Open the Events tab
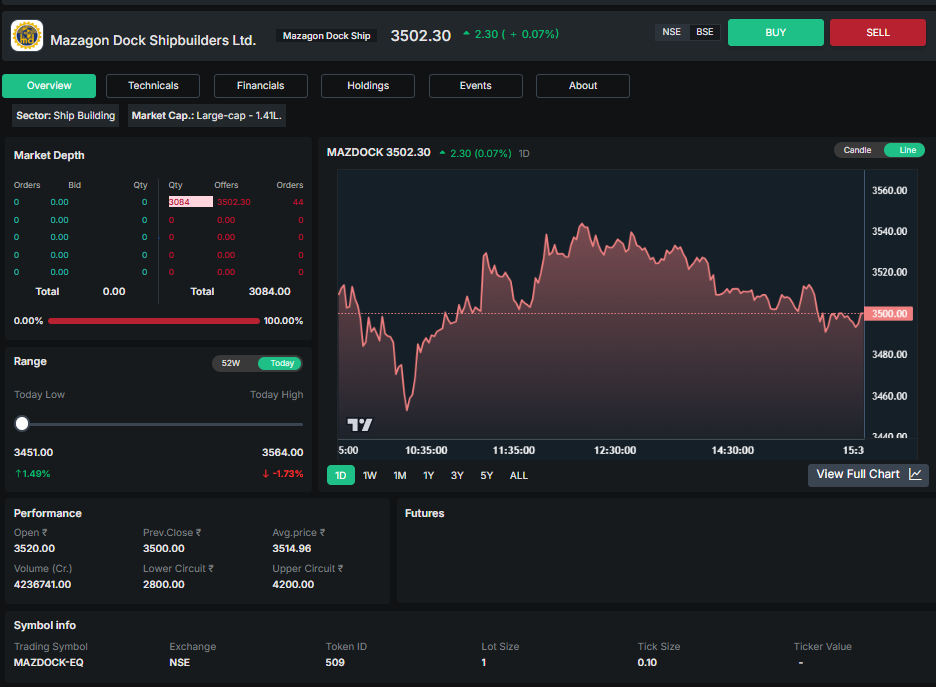 pyautogui.click(x=475, y=86)
